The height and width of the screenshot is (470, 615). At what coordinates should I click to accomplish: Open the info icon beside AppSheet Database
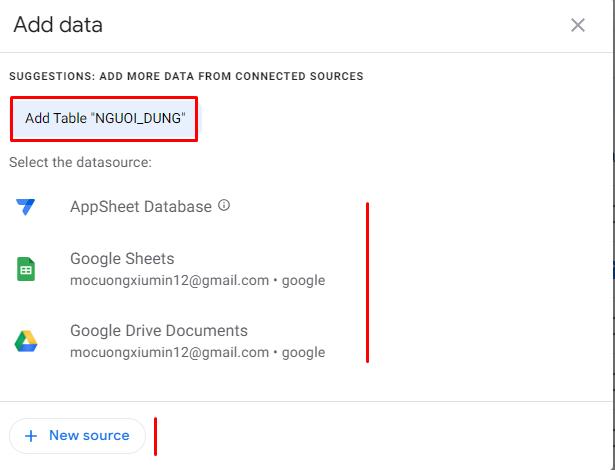224,206
